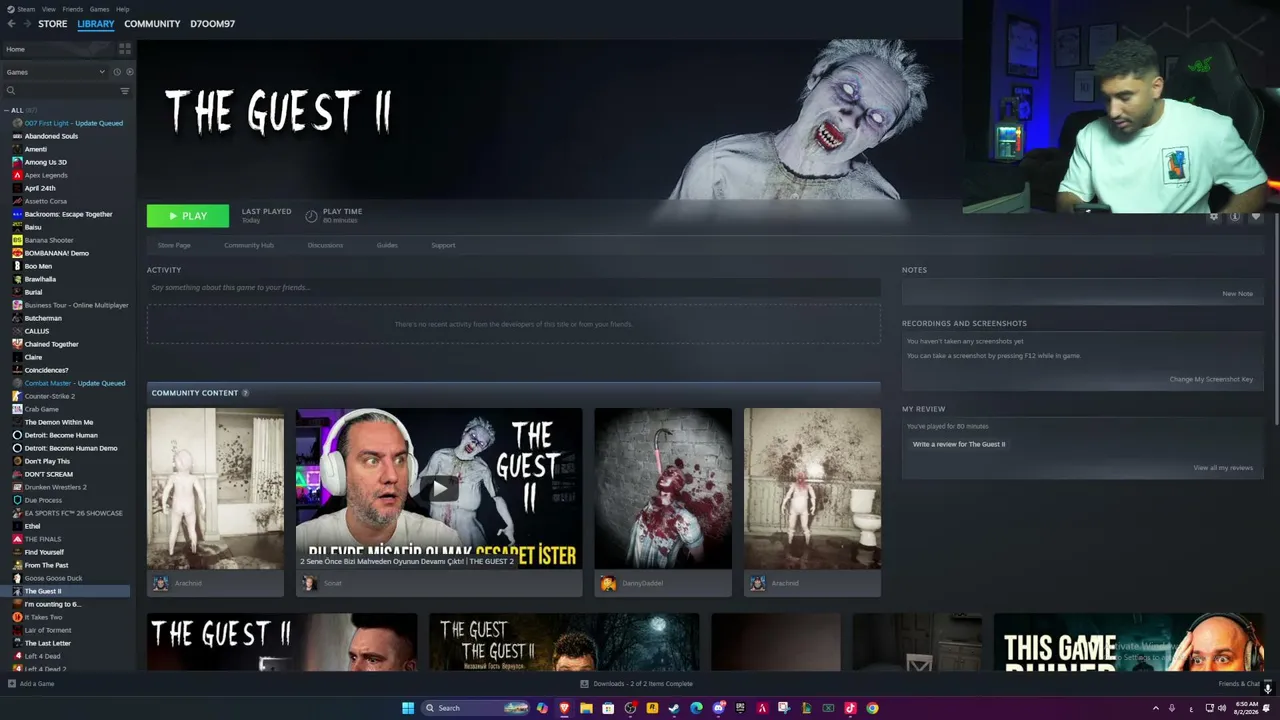The image size is (1280, 720).
Task: Open advanced library filters icon
Action: [125, 91]
